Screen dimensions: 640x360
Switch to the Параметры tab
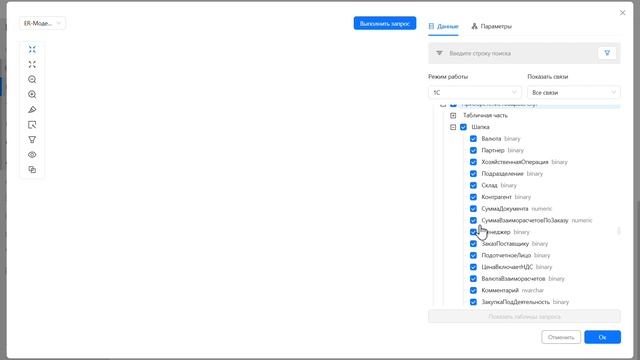click(491, 26)
